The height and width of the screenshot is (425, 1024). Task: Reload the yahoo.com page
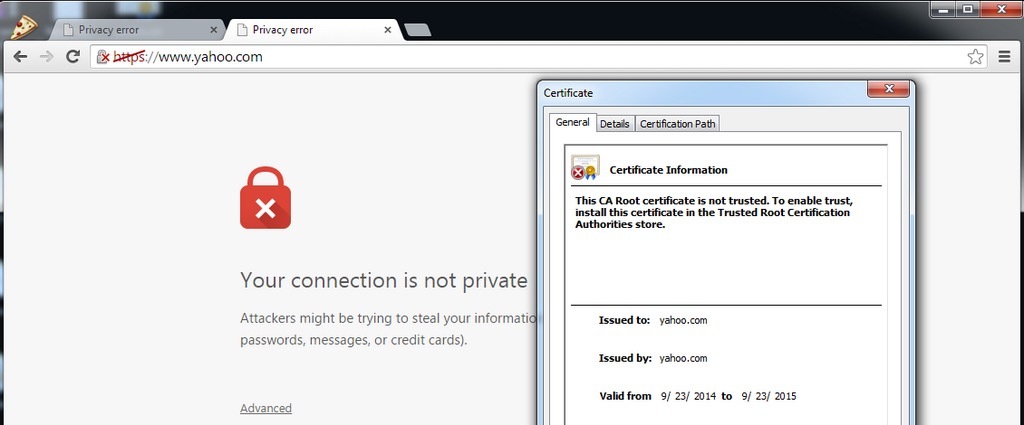(x=73, y=57)
